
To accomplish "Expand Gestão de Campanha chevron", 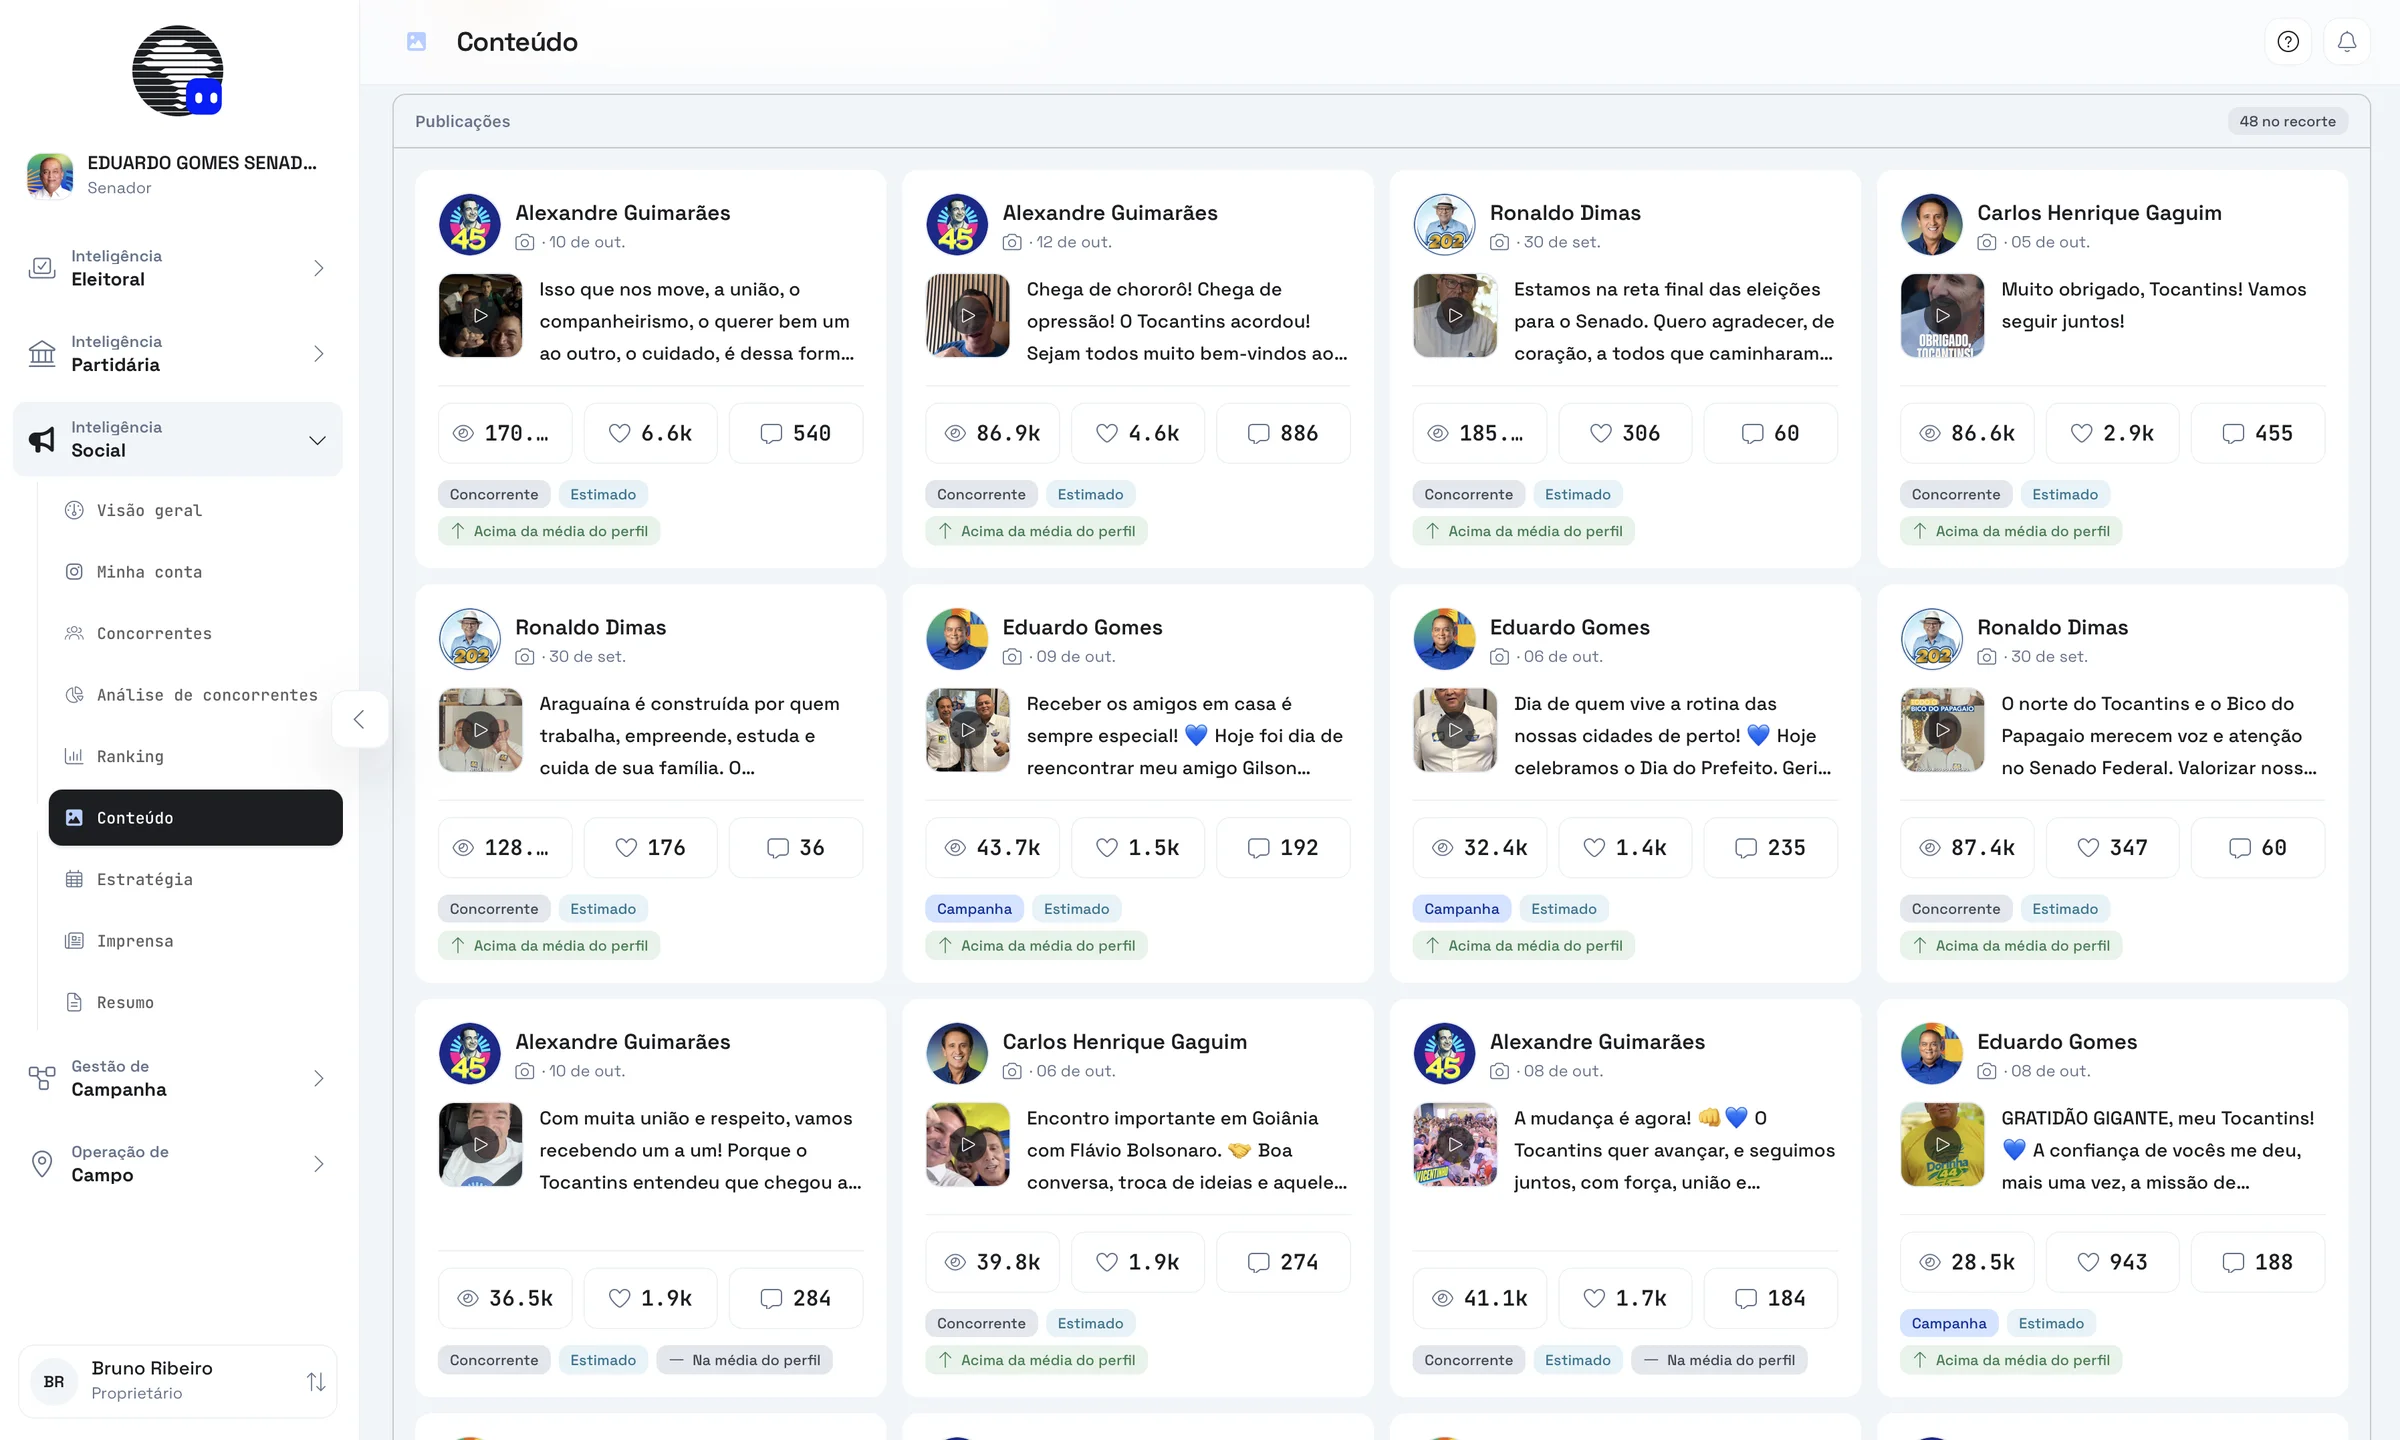I will click(318, 1078).
